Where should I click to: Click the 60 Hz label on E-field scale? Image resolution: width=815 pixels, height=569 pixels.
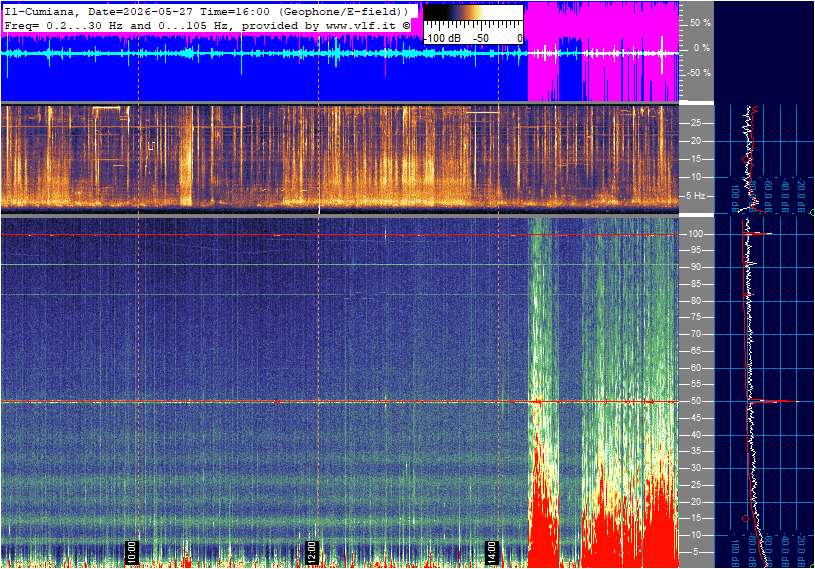tap(695, 368)
